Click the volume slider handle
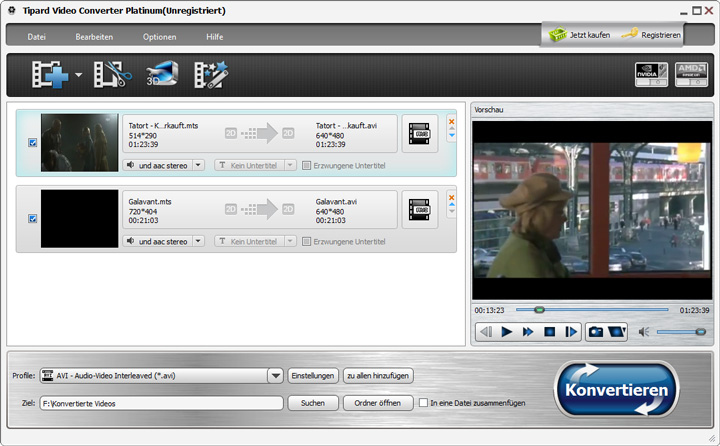 701,332
